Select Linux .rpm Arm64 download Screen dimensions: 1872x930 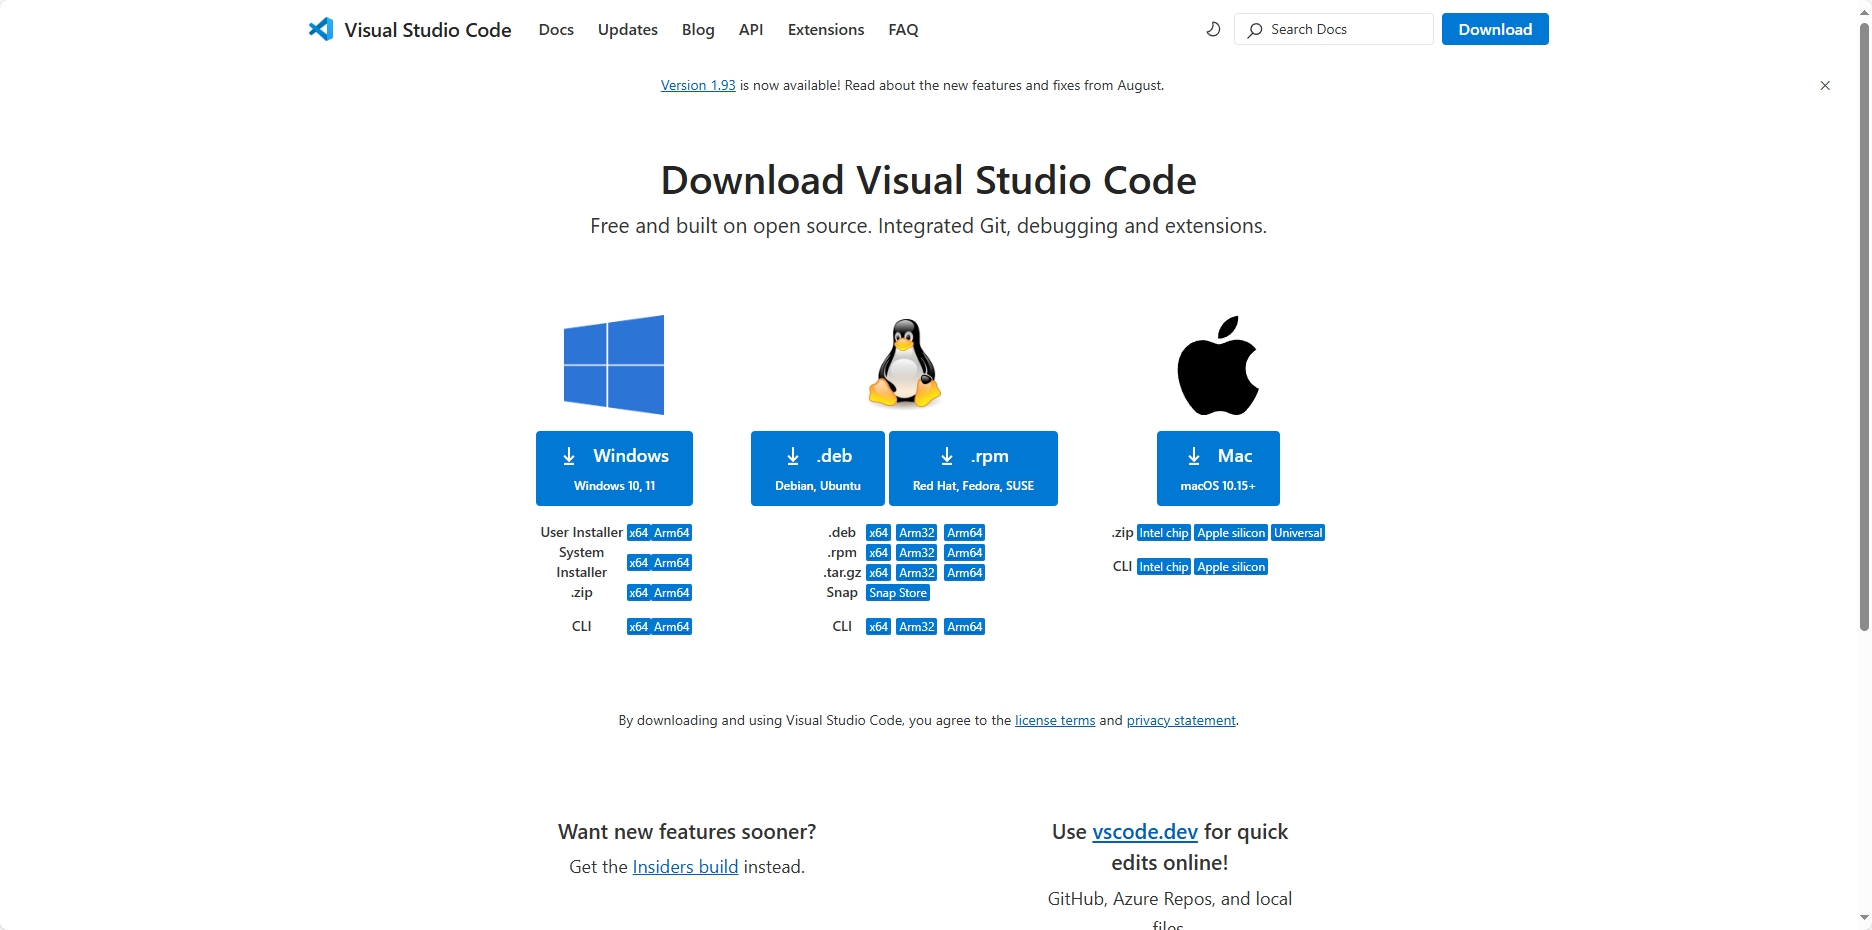click(965, 553)
